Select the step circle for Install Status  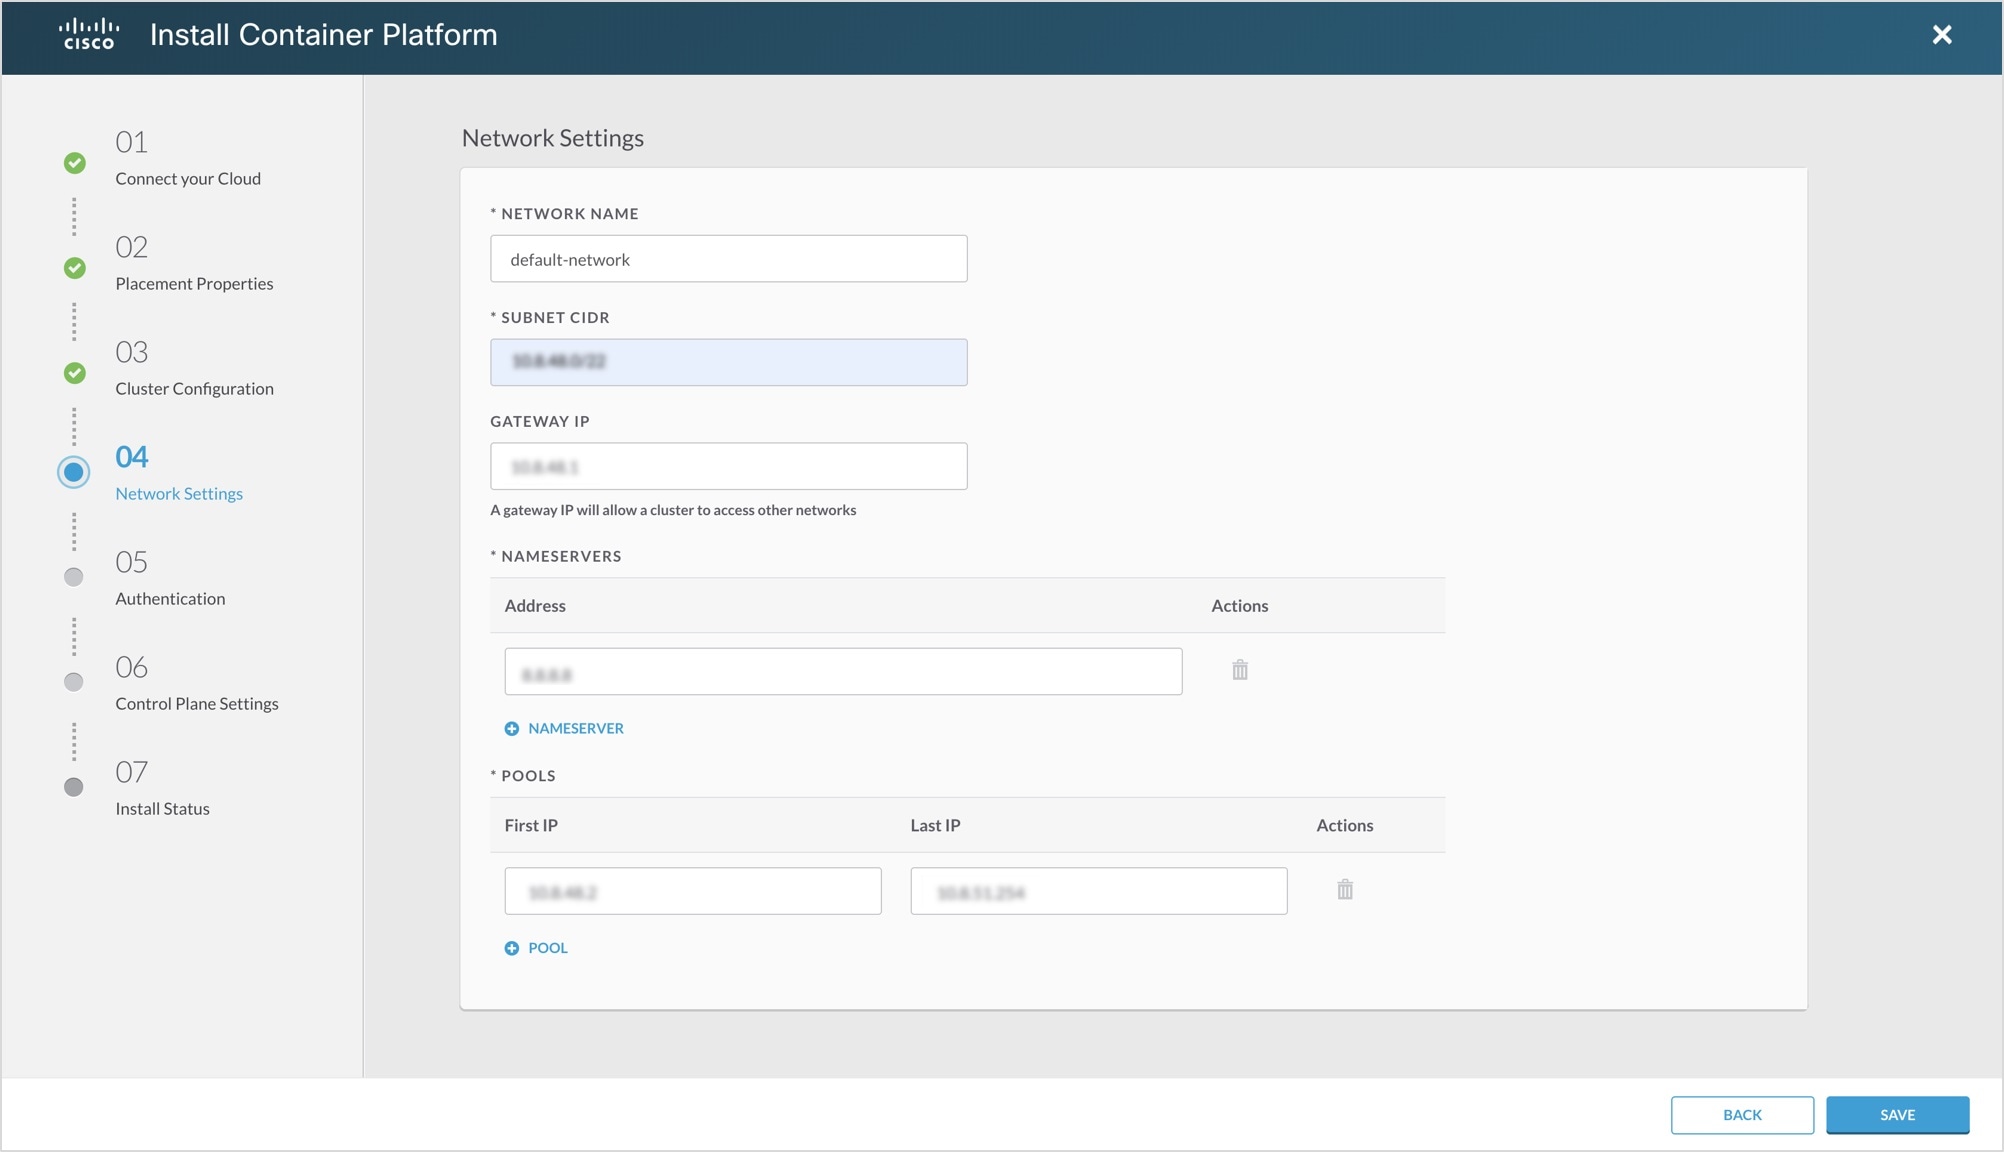(x=73, y=787)
